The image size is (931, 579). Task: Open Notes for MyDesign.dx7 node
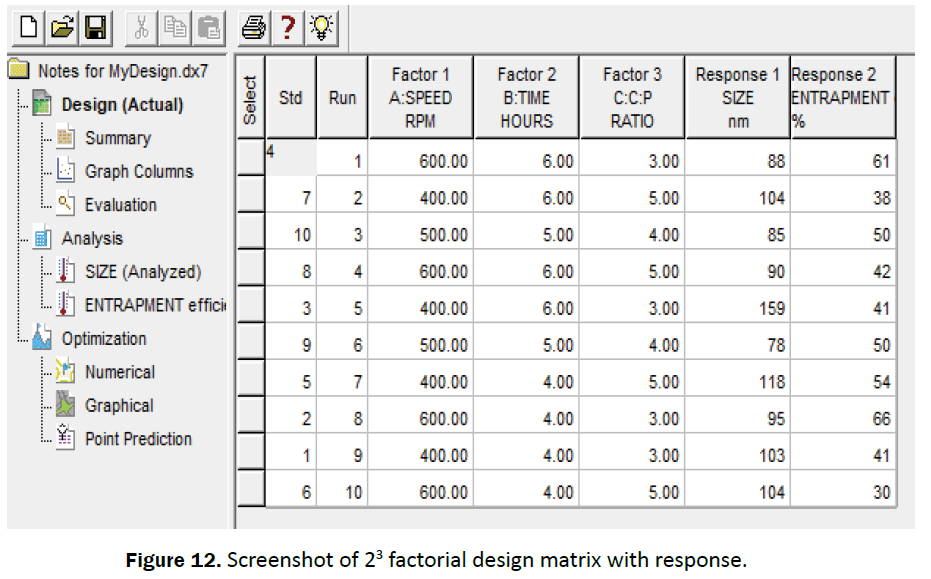pyautogui.click(x=122, y=71)
